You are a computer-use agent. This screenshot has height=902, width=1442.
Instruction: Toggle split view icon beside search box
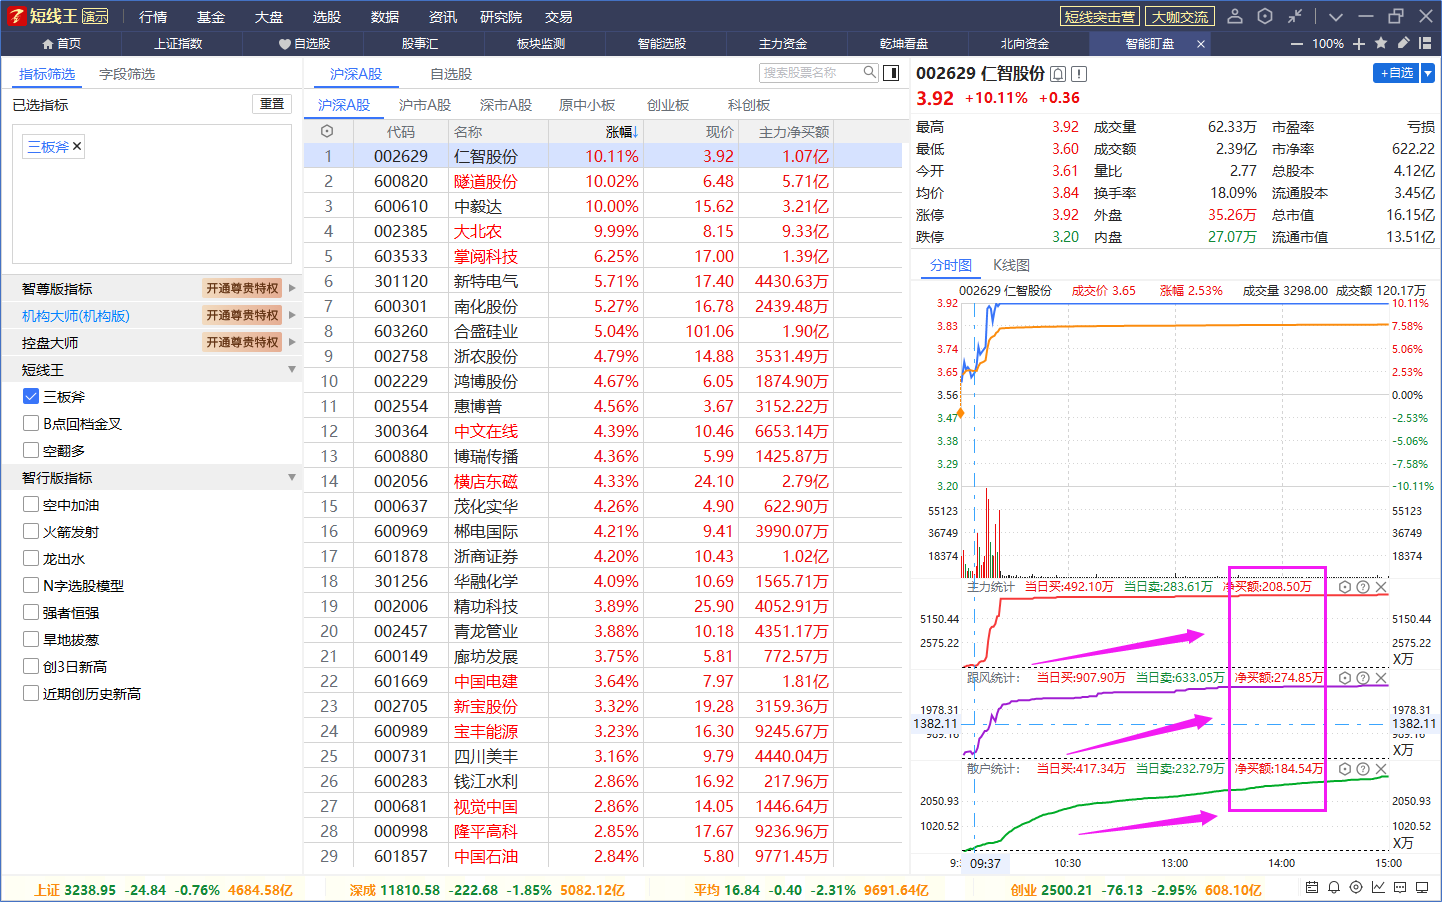891,72
